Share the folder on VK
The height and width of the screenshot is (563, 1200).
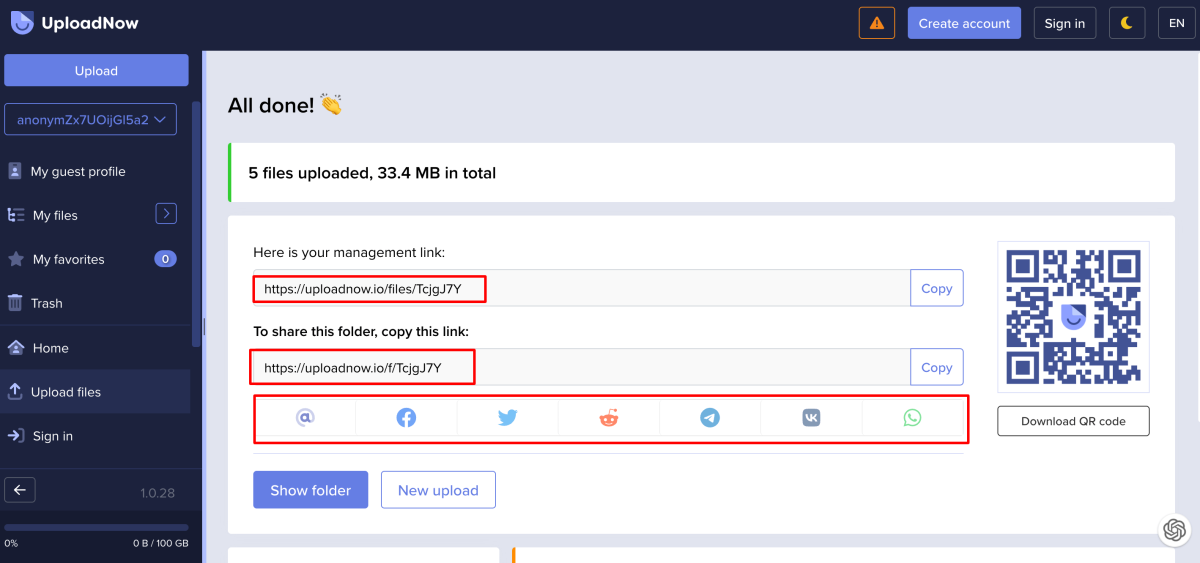[x=811, y=418]
